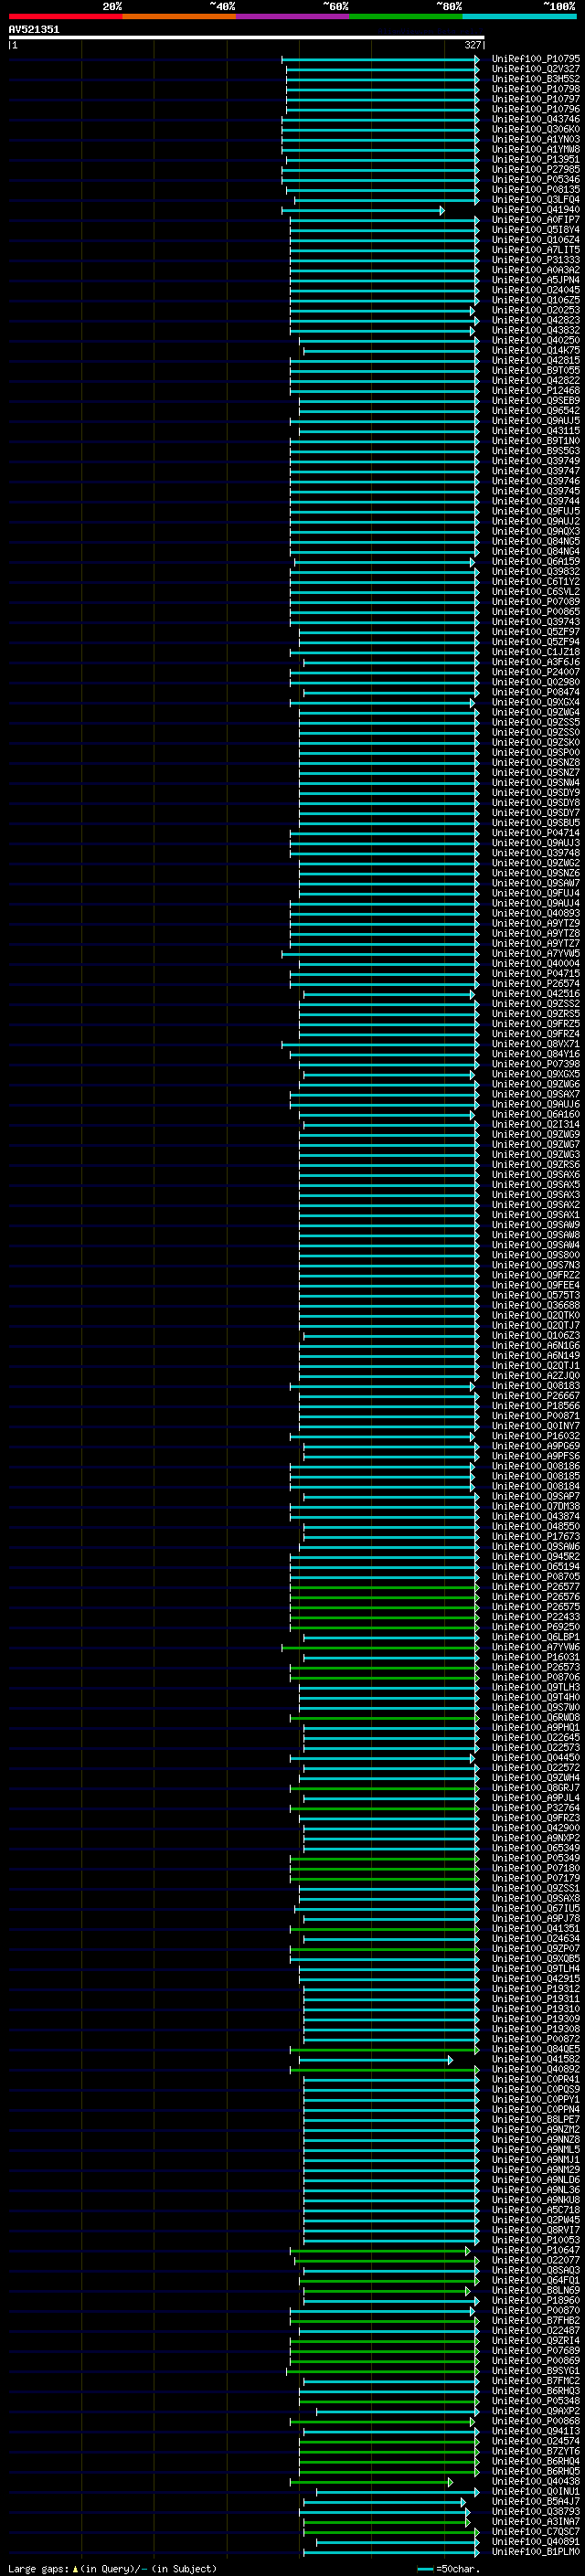Open the UniRef100_P18566 hit
The height and width of the screenshot is (2576, 585).
click(536, 1406)
